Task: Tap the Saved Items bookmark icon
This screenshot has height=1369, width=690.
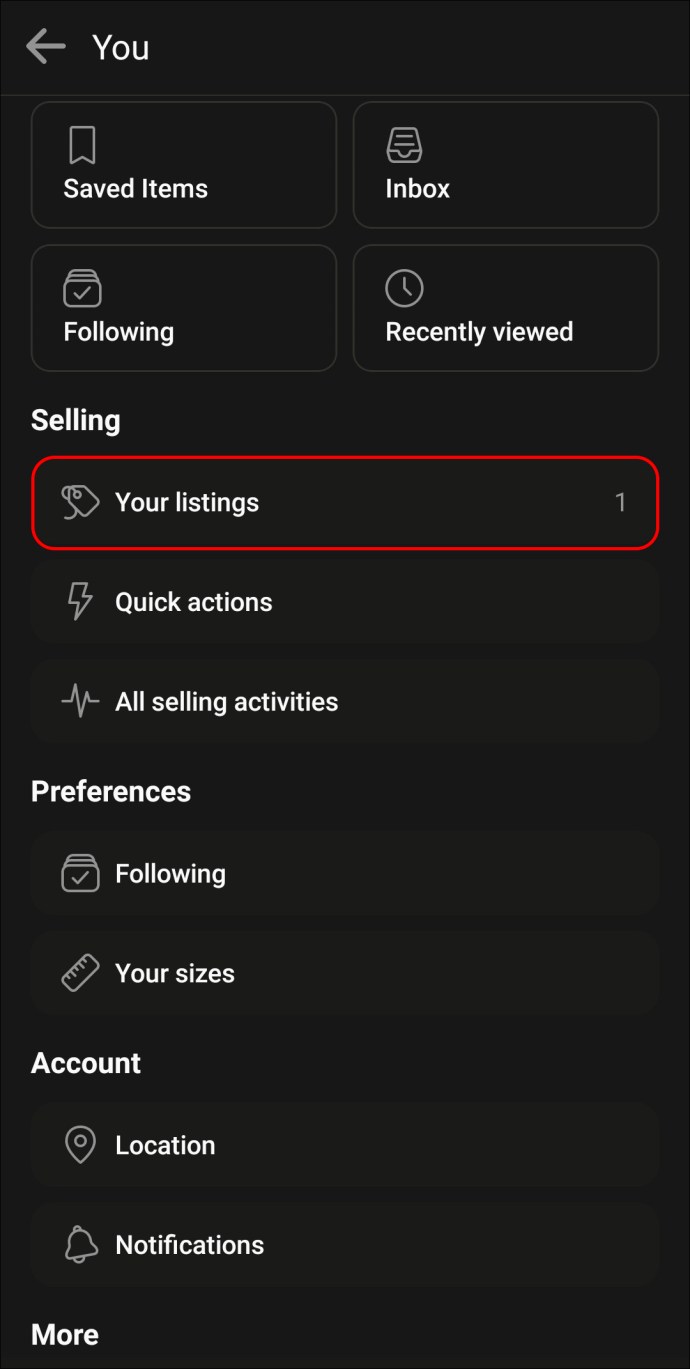Action: (82, 146)
